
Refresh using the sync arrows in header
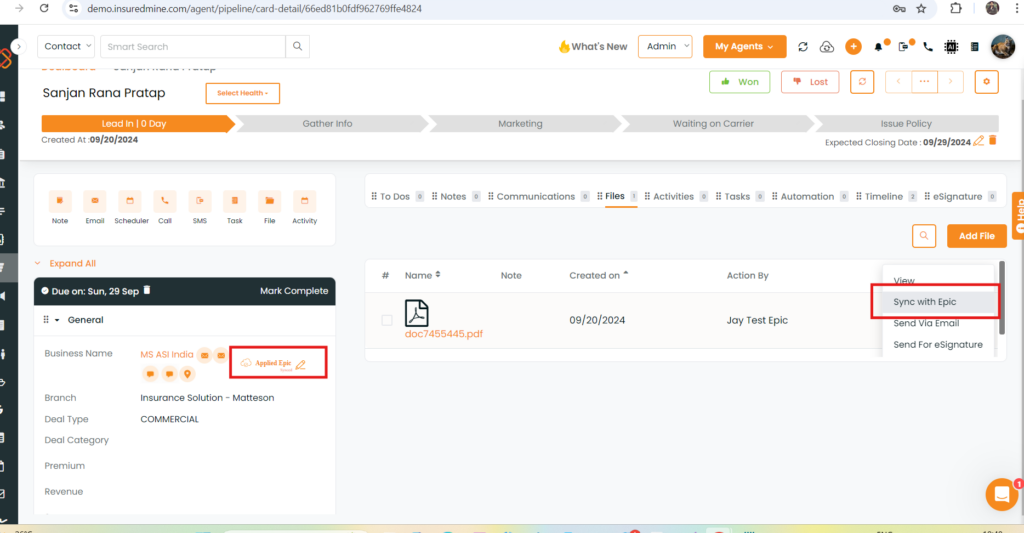click(803, 46)
